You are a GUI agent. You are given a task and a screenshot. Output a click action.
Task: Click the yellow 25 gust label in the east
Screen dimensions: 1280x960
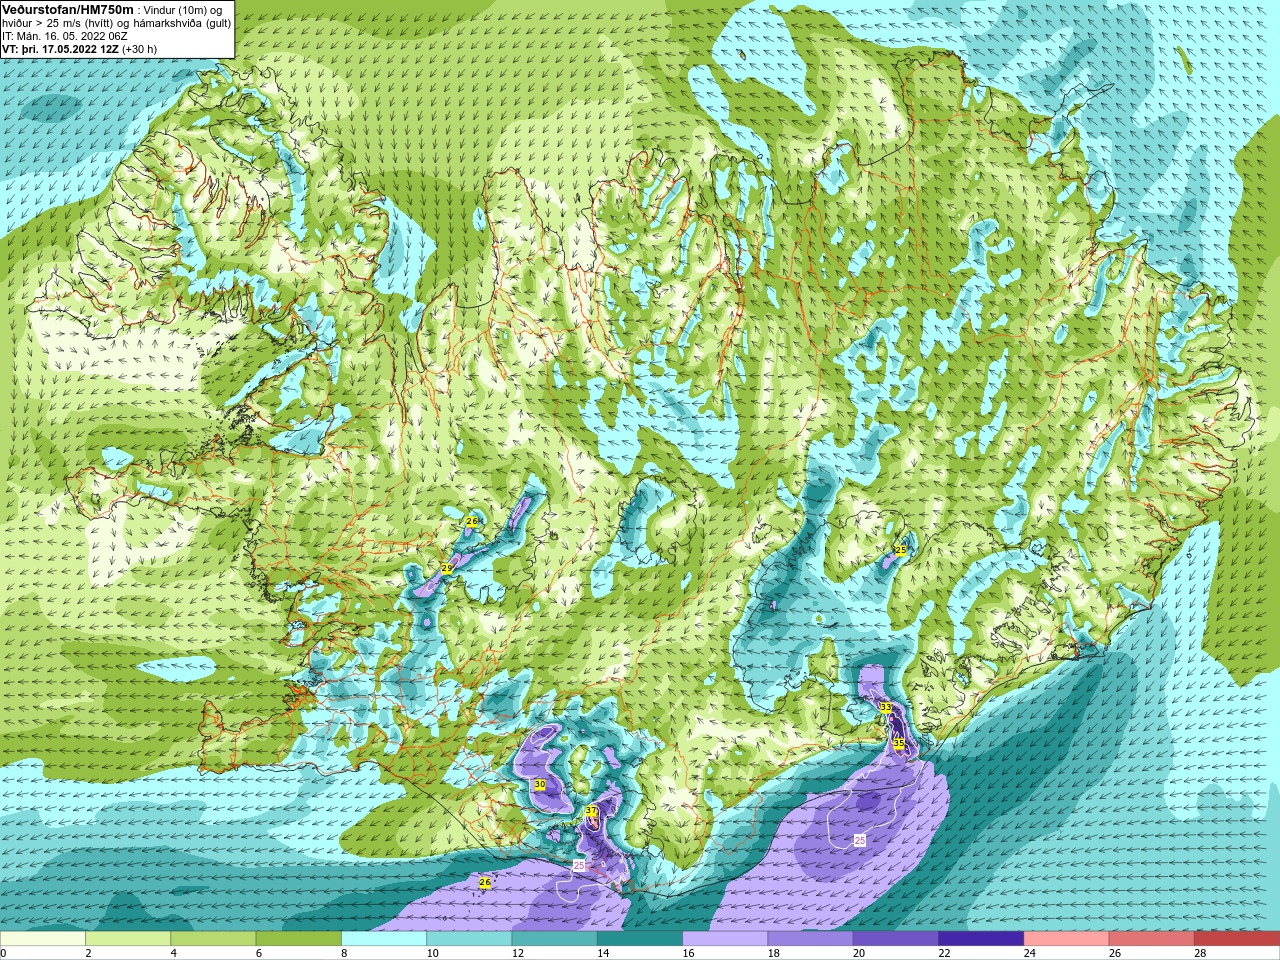coord(901,550)
